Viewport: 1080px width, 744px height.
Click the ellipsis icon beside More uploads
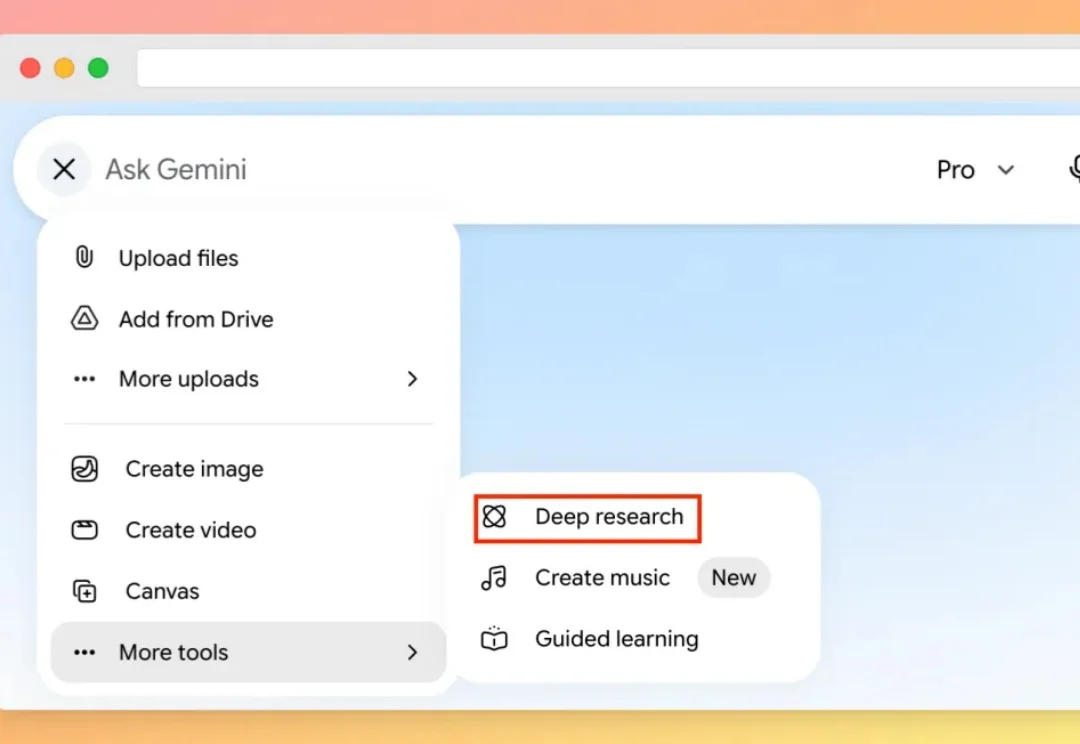click(x=85, y=379)
